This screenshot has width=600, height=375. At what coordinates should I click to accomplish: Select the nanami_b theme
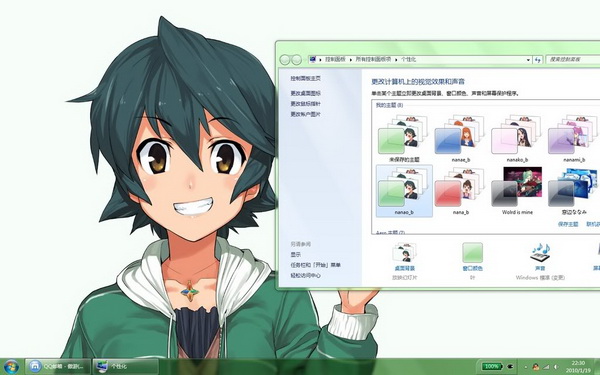[x=574, y=139]
